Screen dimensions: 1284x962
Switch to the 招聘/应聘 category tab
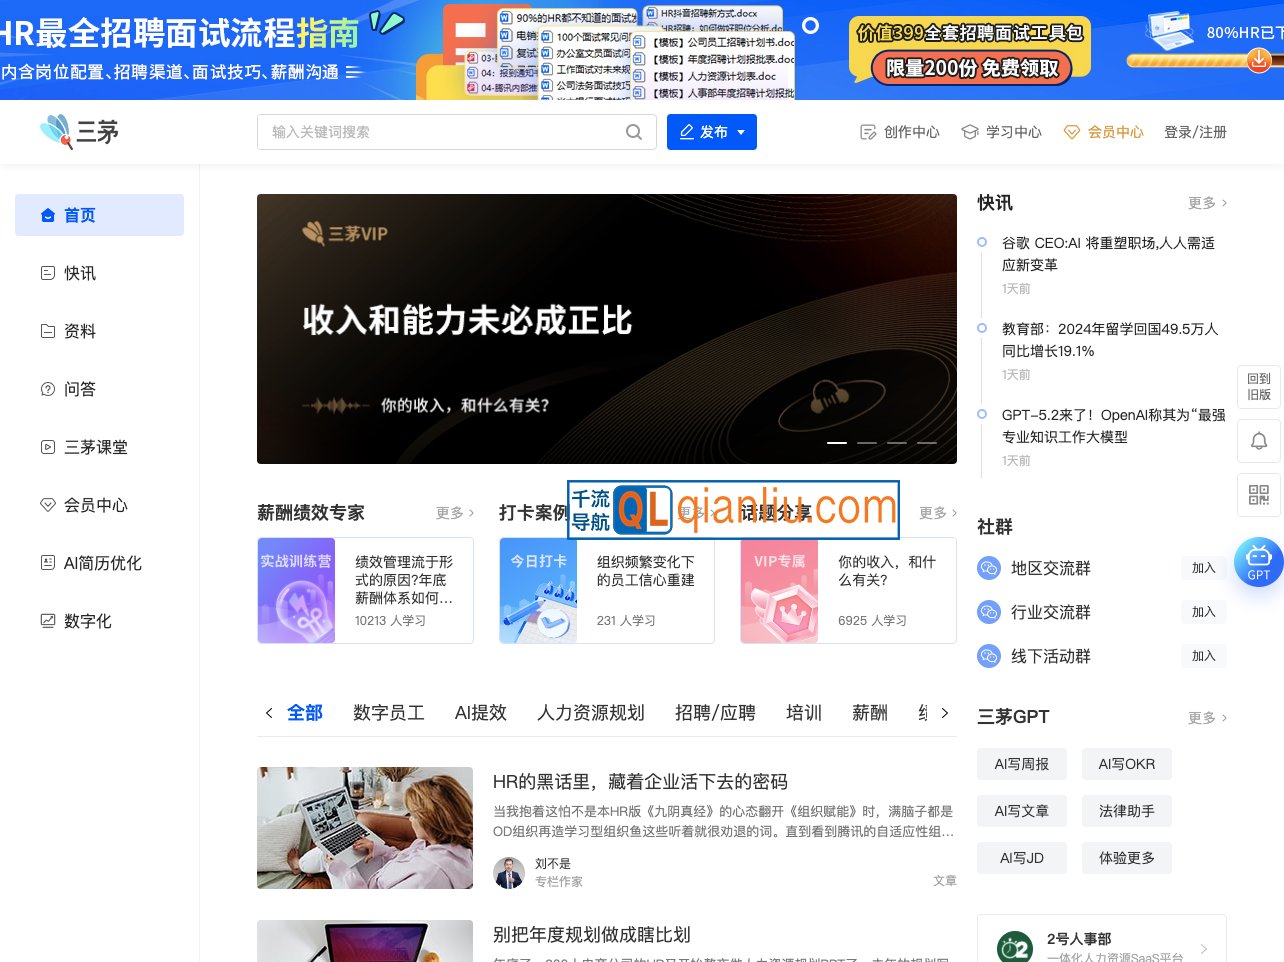pos(715,713)
